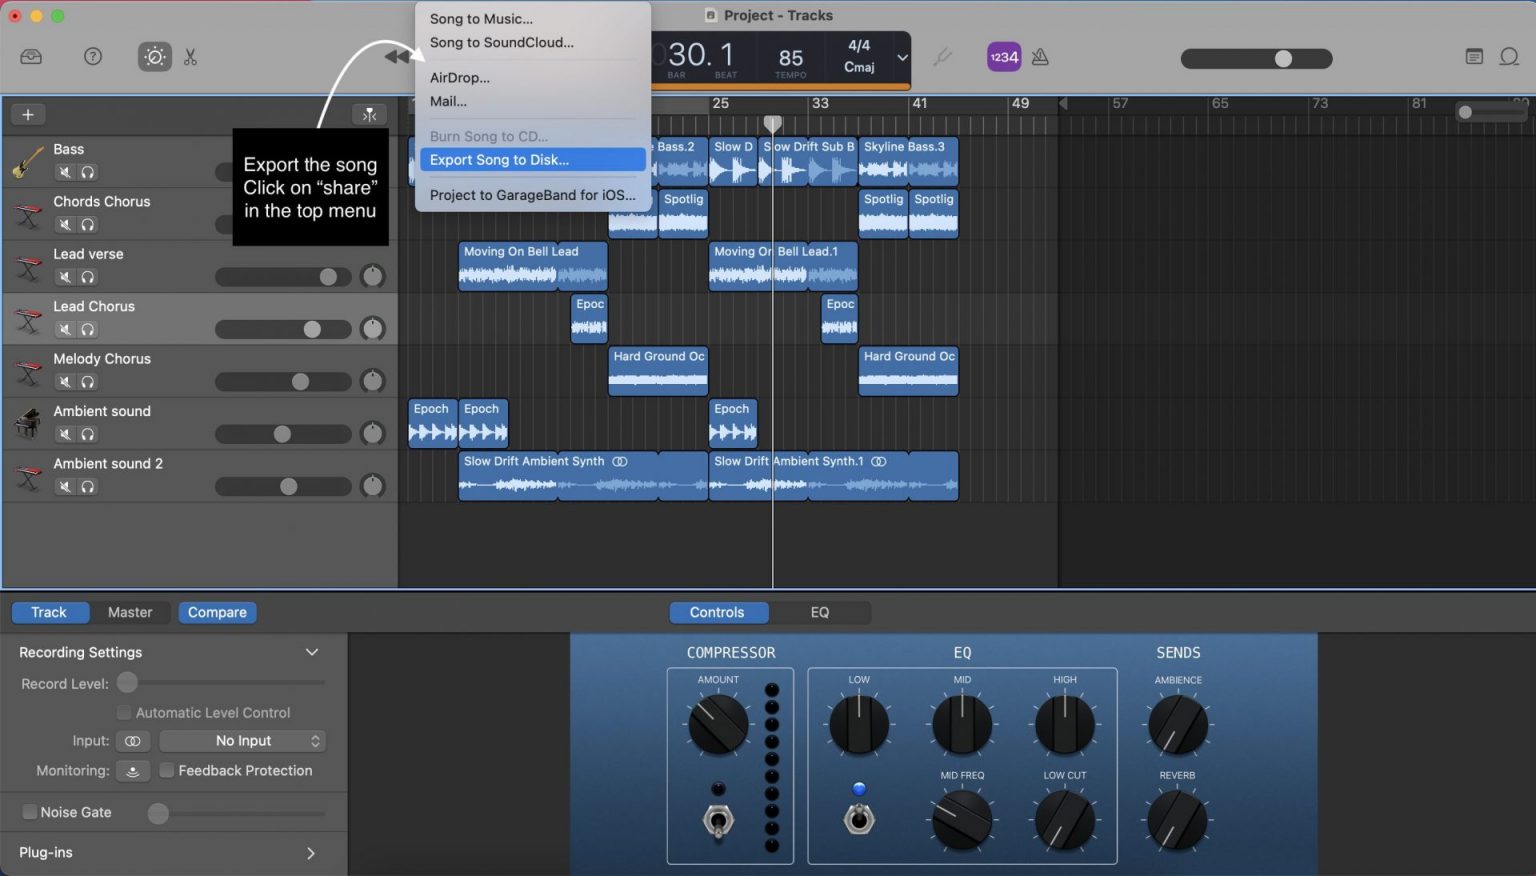
Task: Open the No Input dropdown
Action: pos(242,740)
